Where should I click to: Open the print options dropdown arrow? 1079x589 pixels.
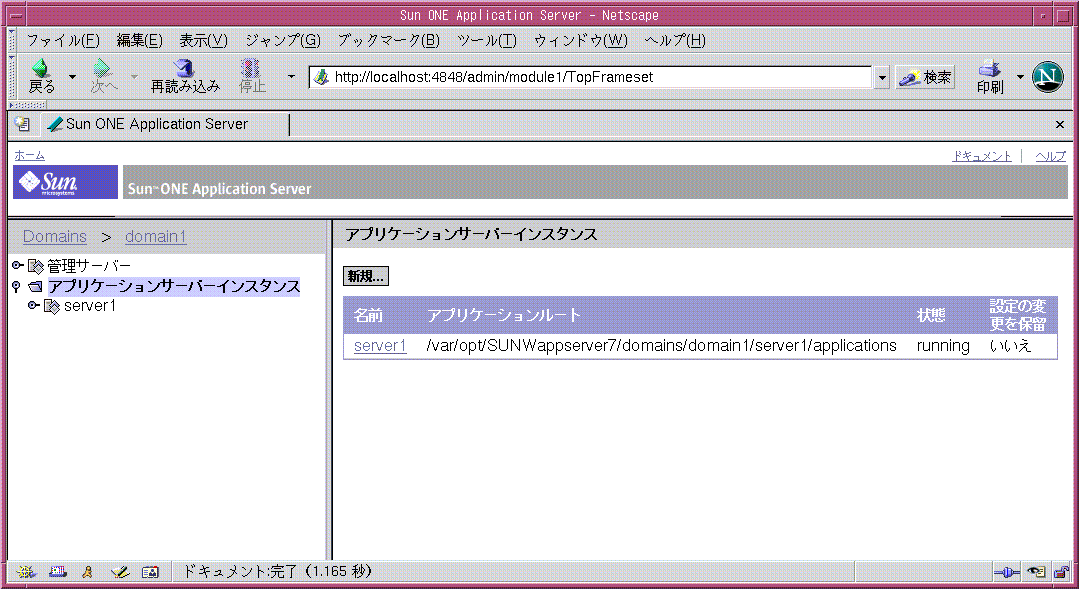pos(1021,77)
